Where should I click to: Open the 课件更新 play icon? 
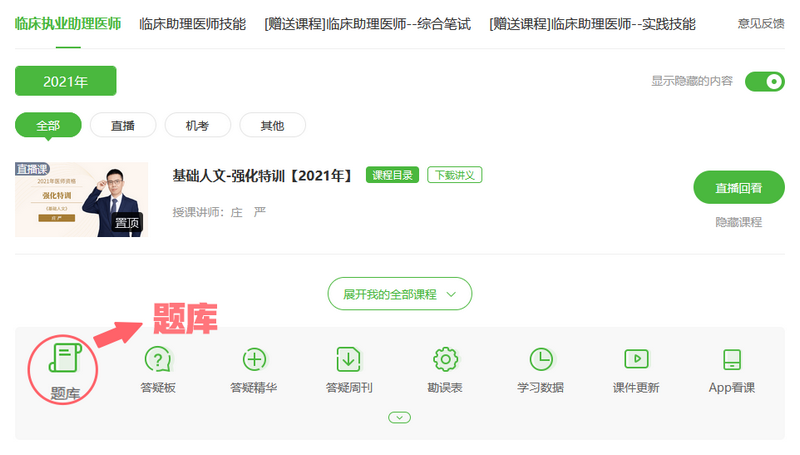[636, 359]
